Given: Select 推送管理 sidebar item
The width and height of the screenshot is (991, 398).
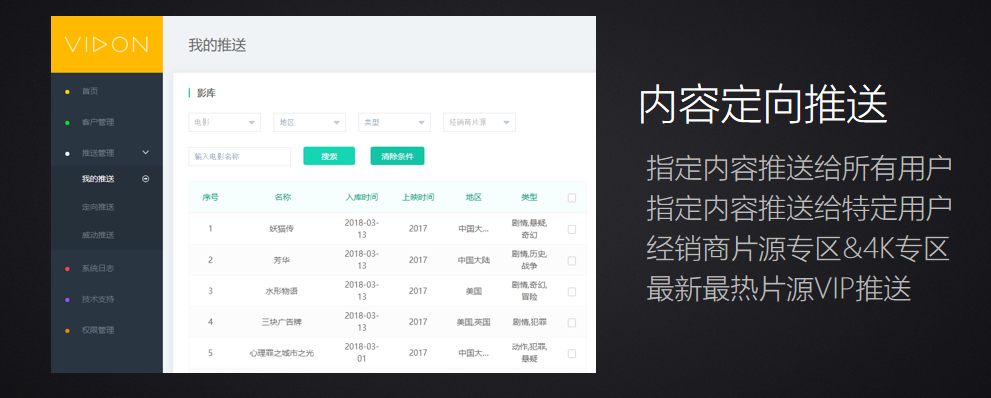Looking at the screenshot, I should (98, 153).
